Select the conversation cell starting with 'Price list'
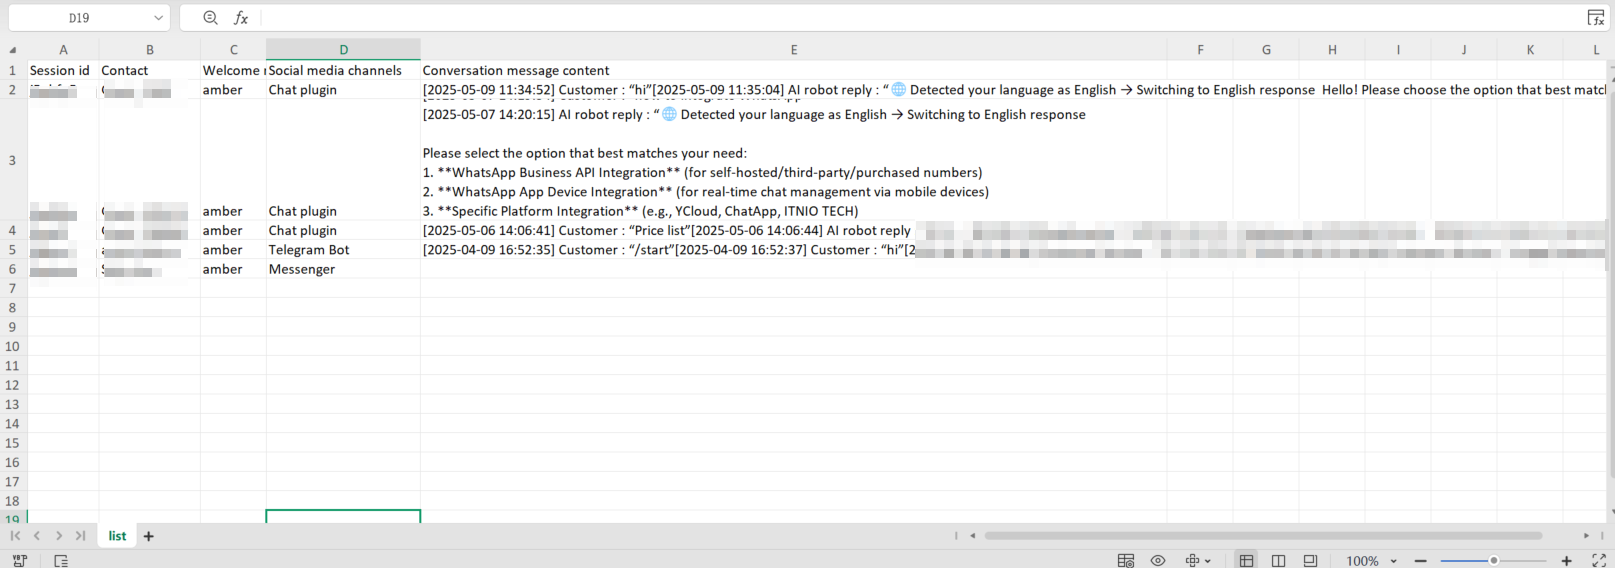The width and height of the screenshot is (1615, 568). point(794,231)
